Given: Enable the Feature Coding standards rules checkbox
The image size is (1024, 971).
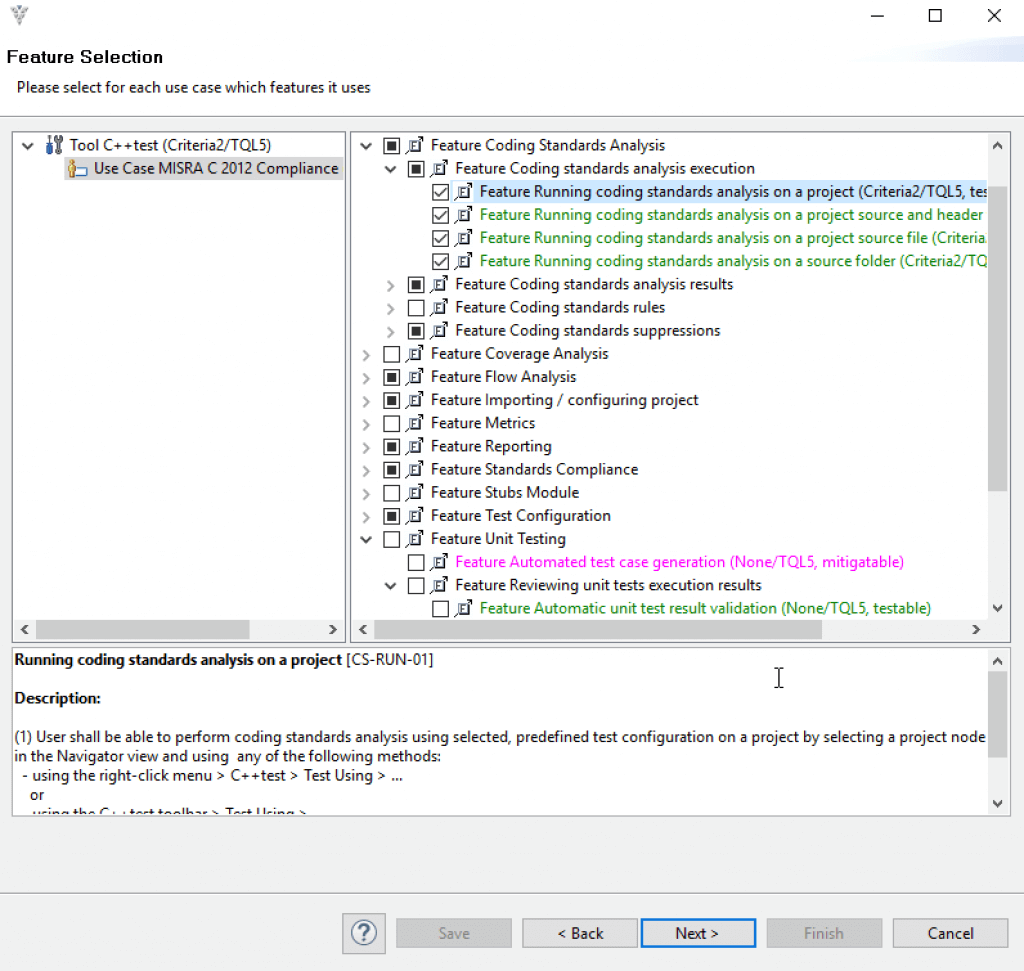Looking at the screenshot, I should tap(416, 308).
